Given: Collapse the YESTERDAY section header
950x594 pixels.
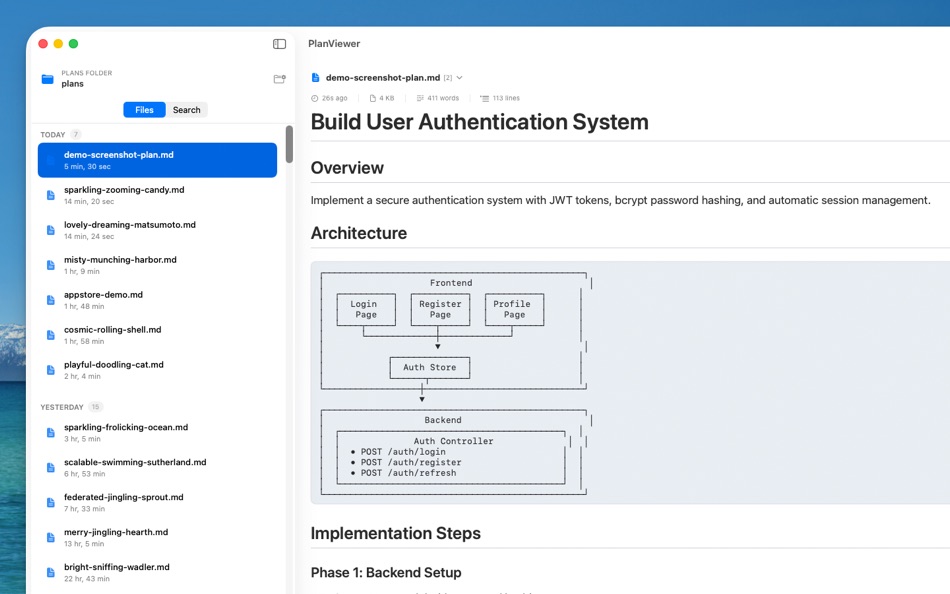Looking at the screenshot, I should point(62,407).
